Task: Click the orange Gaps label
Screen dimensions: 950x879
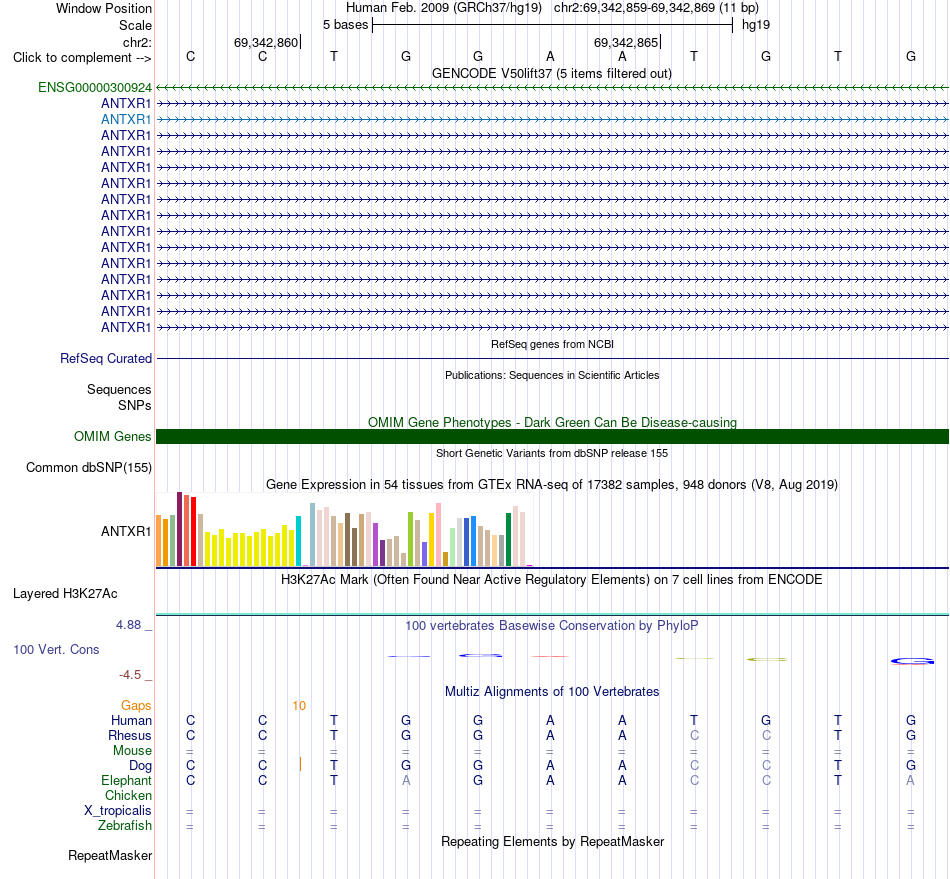Action: (136, 705)
